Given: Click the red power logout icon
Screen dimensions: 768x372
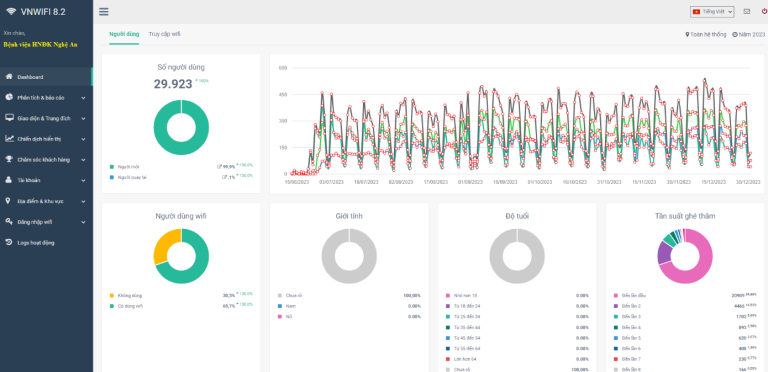Looking at the screenshot, I should point(765,11).
